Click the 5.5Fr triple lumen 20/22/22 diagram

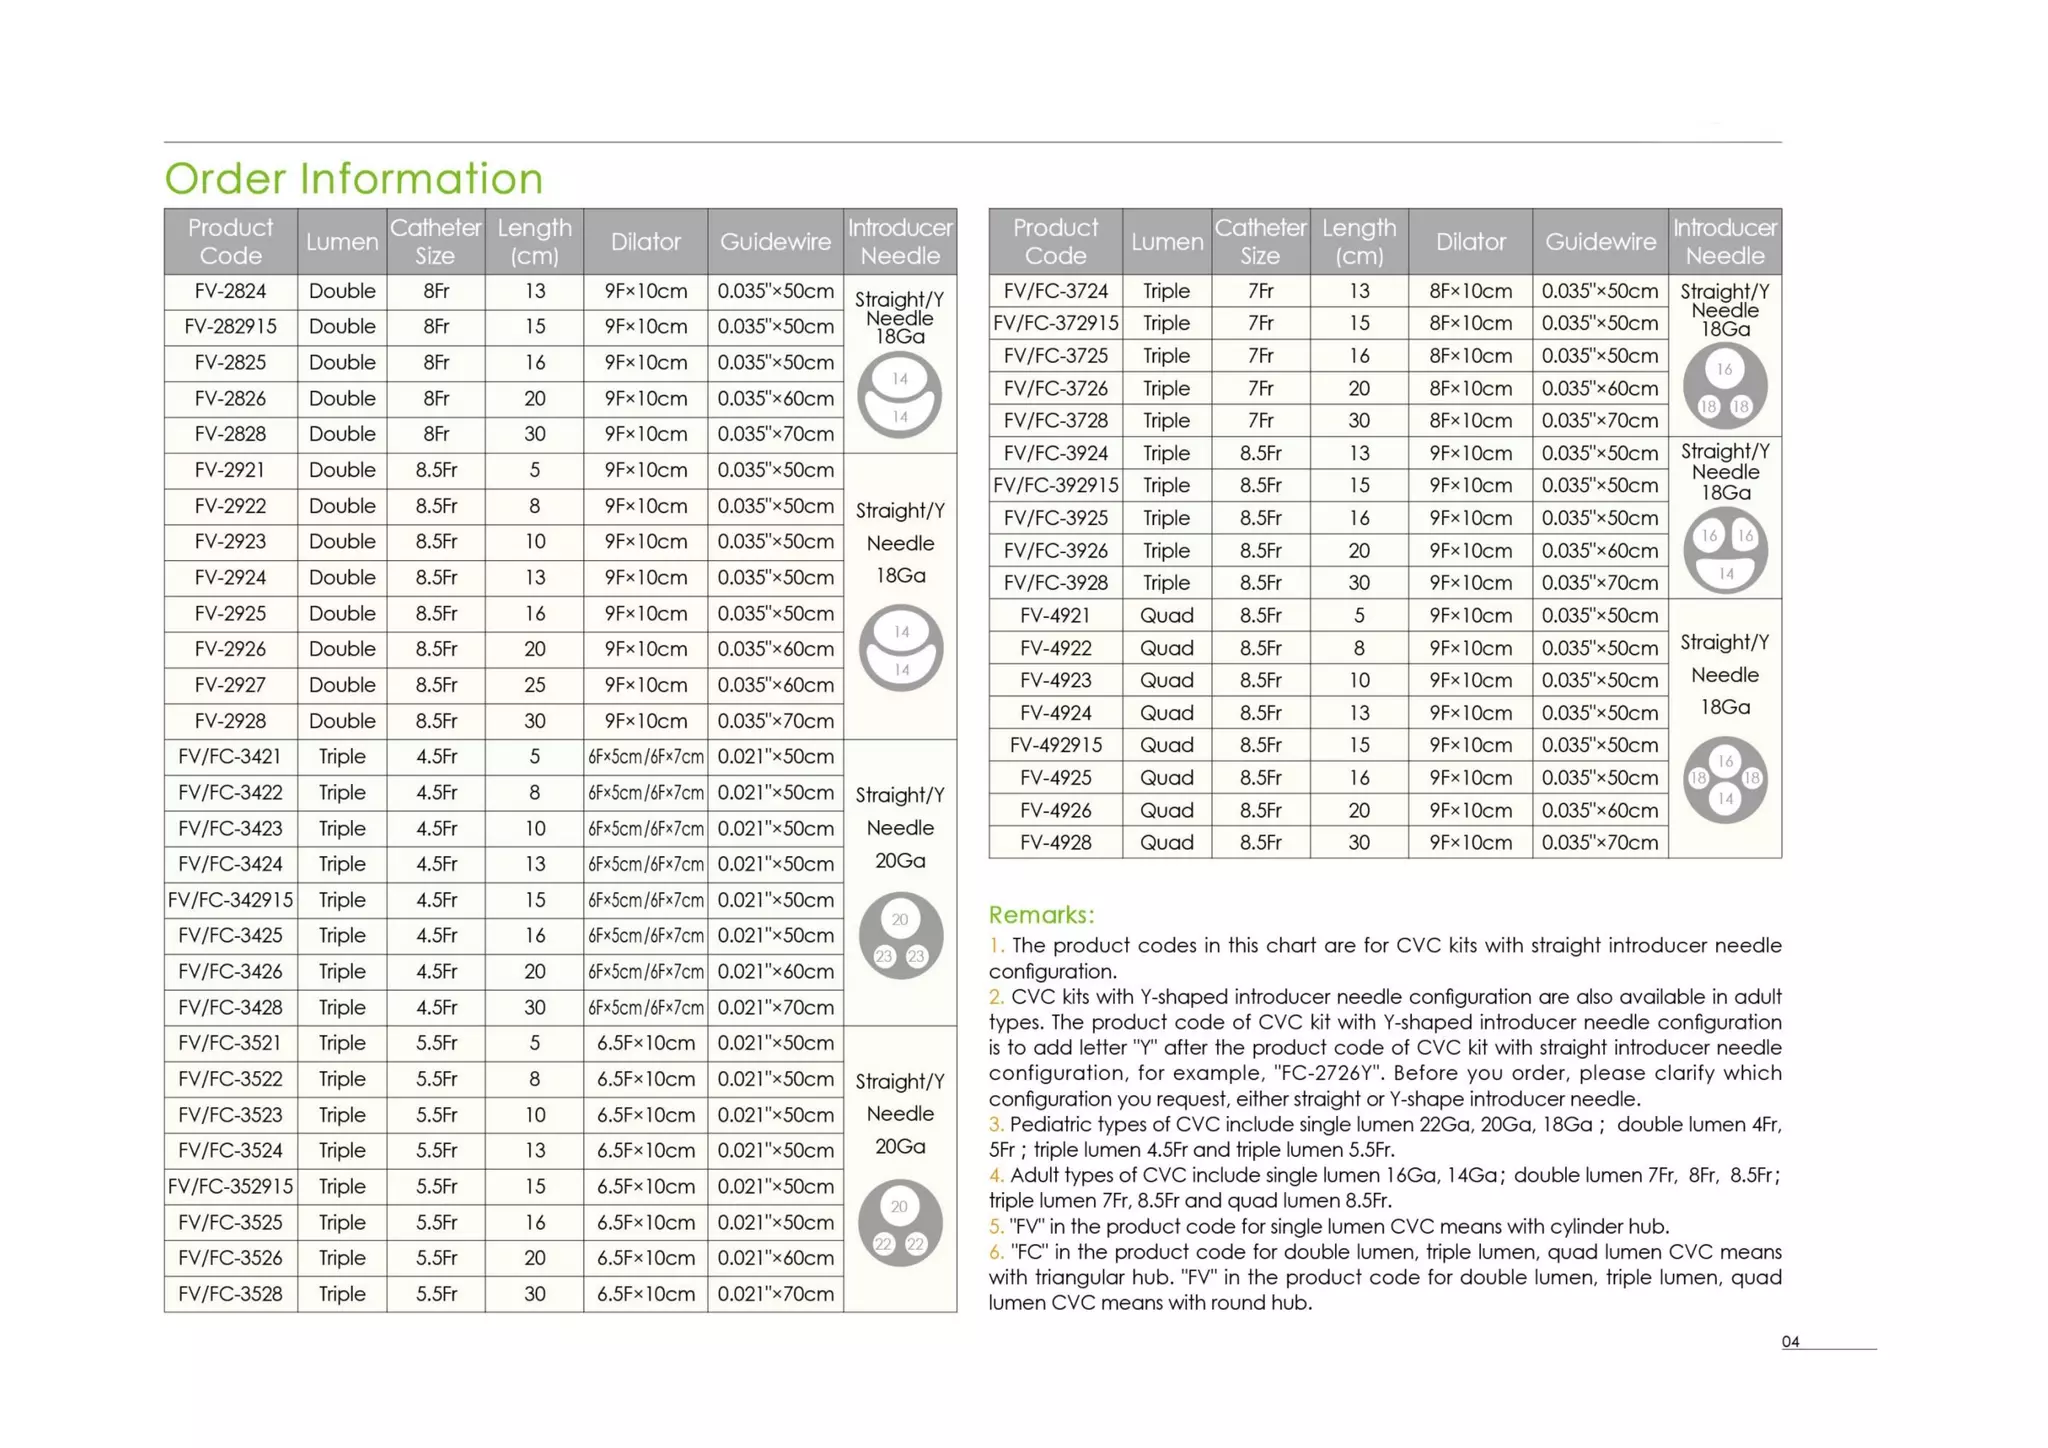(x=900, y=1223)
